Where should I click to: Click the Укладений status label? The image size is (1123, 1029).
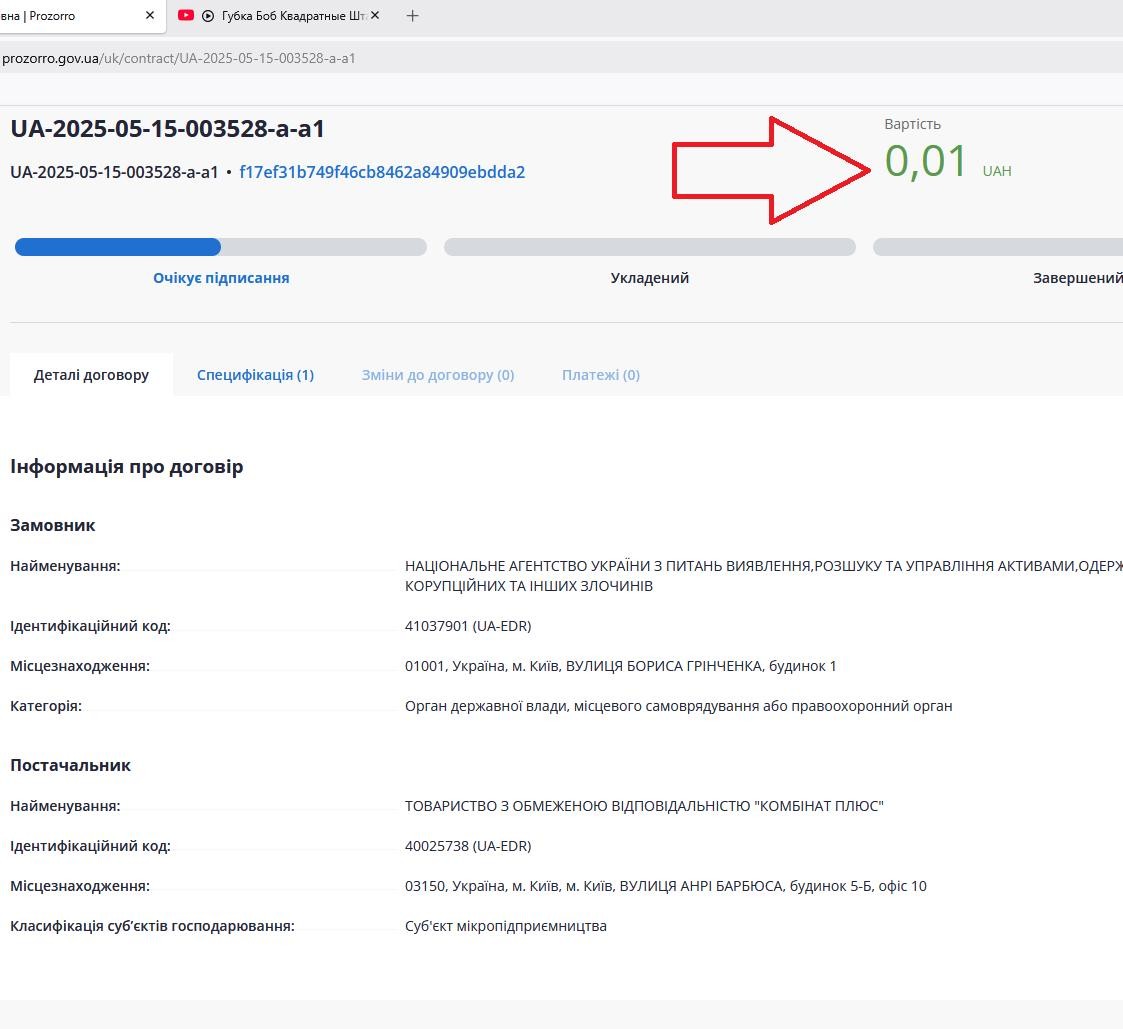click(x=650, y=278)
